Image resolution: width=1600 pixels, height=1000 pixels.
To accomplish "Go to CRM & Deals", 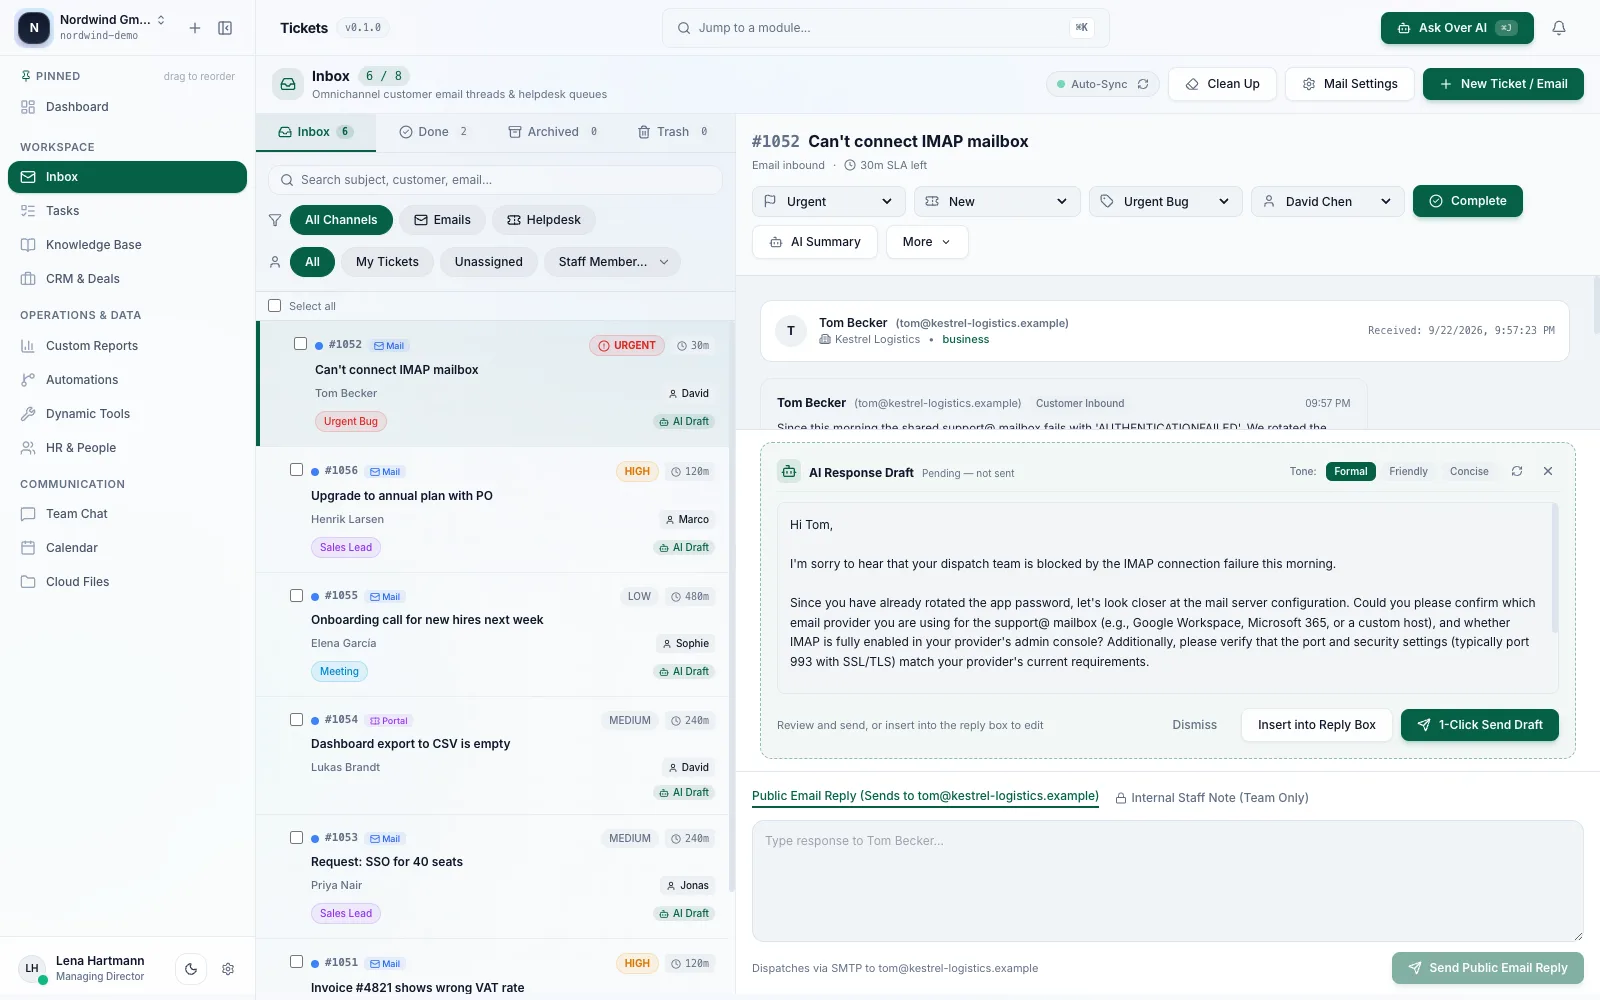I will click(x=128, y=279).
